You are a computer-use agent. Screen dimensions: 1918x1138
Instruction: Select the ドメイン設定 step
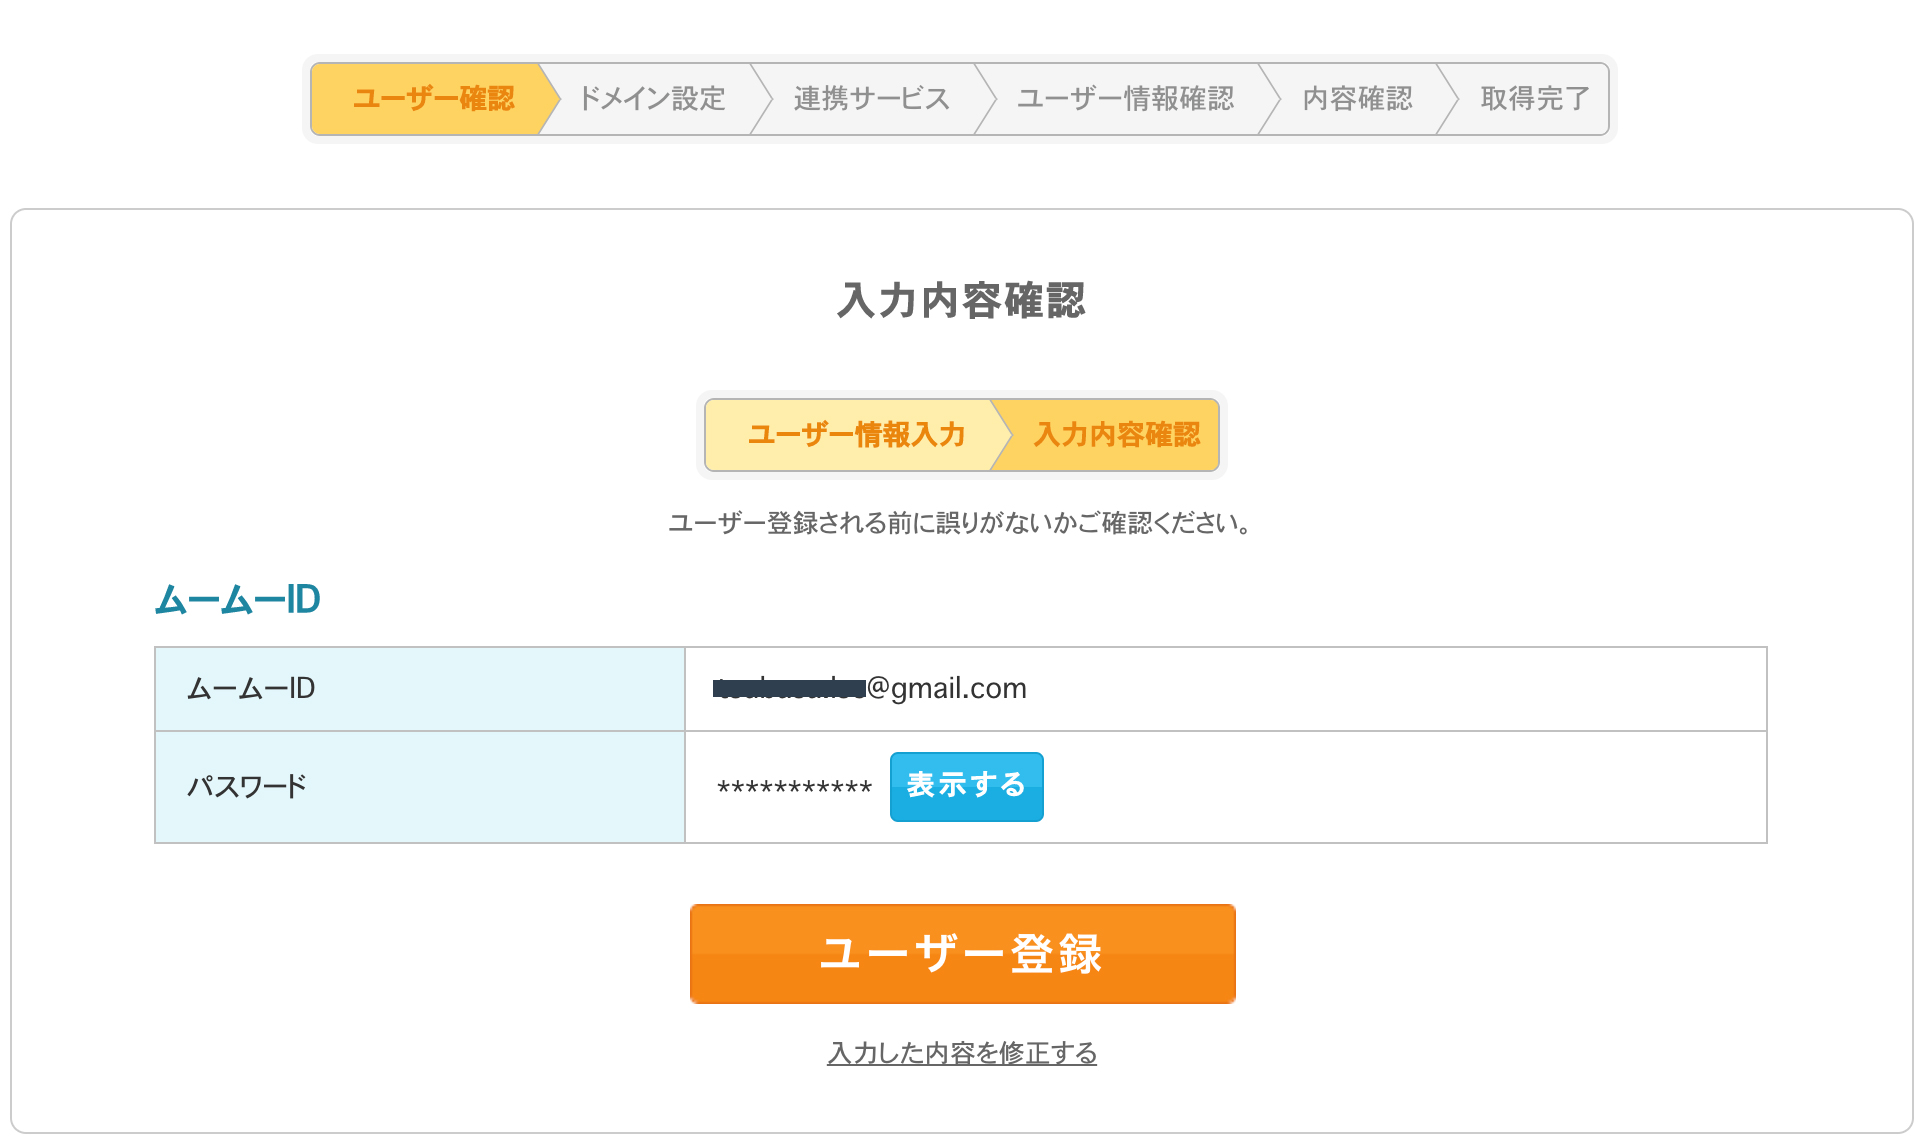point(651,98)
